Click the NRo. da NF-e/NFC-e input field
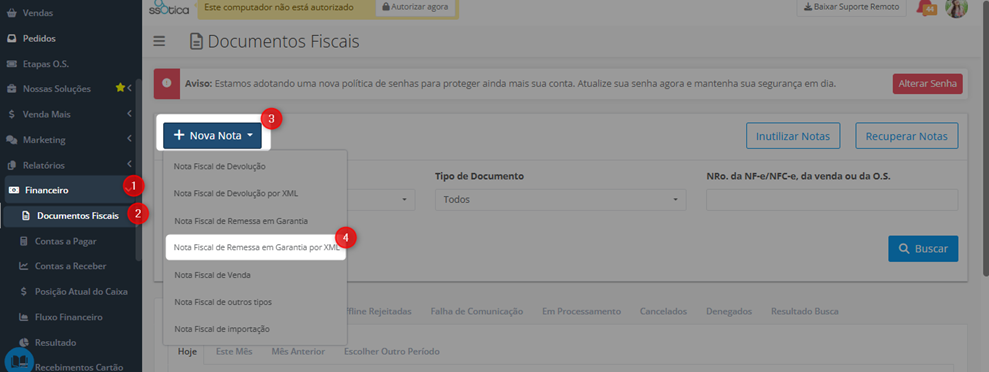Image resolution: width=989 pixels, height=372 pixels. pos(832,199)
